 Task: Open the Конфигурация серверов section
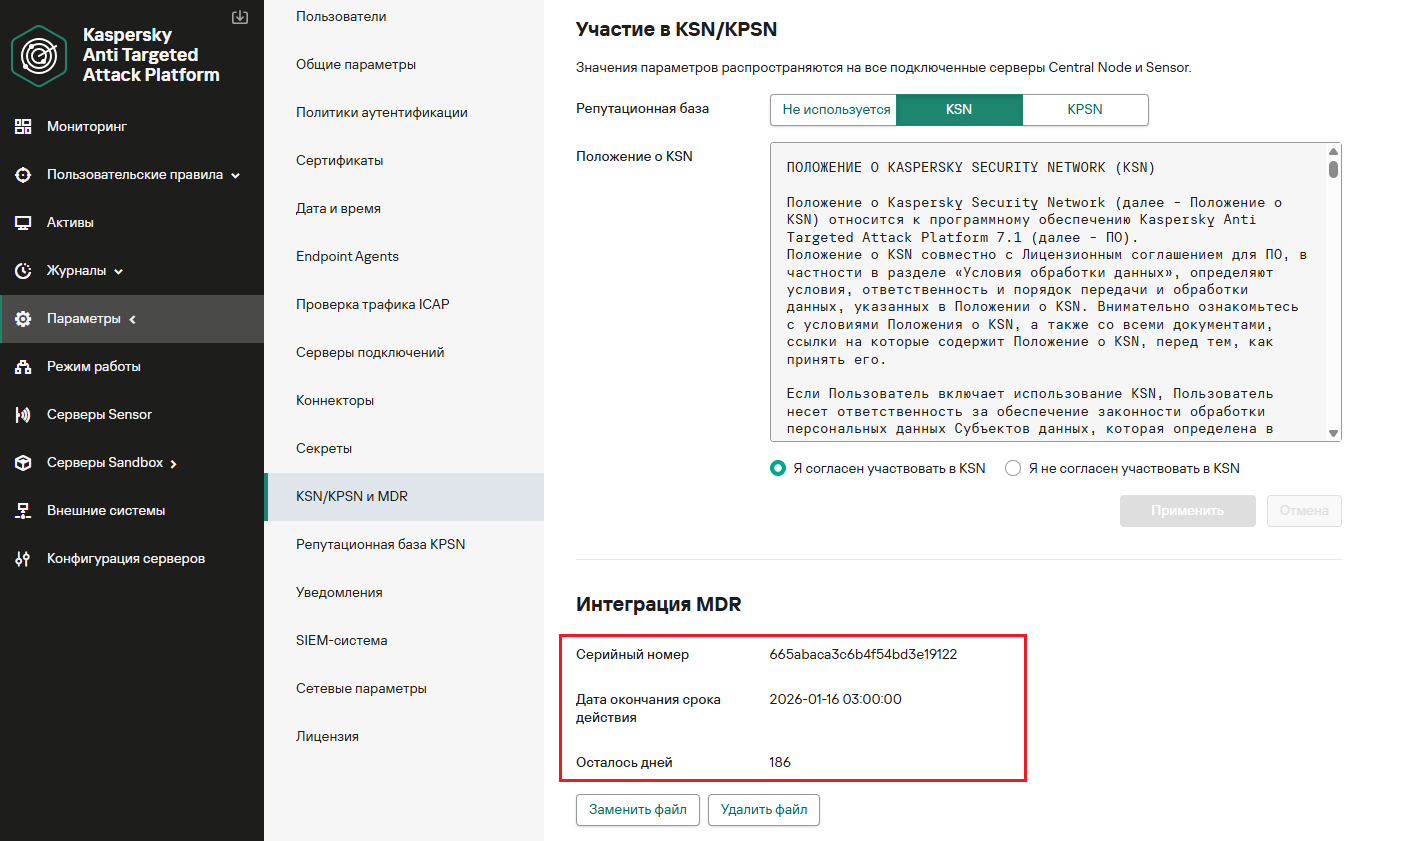point(132,559)
